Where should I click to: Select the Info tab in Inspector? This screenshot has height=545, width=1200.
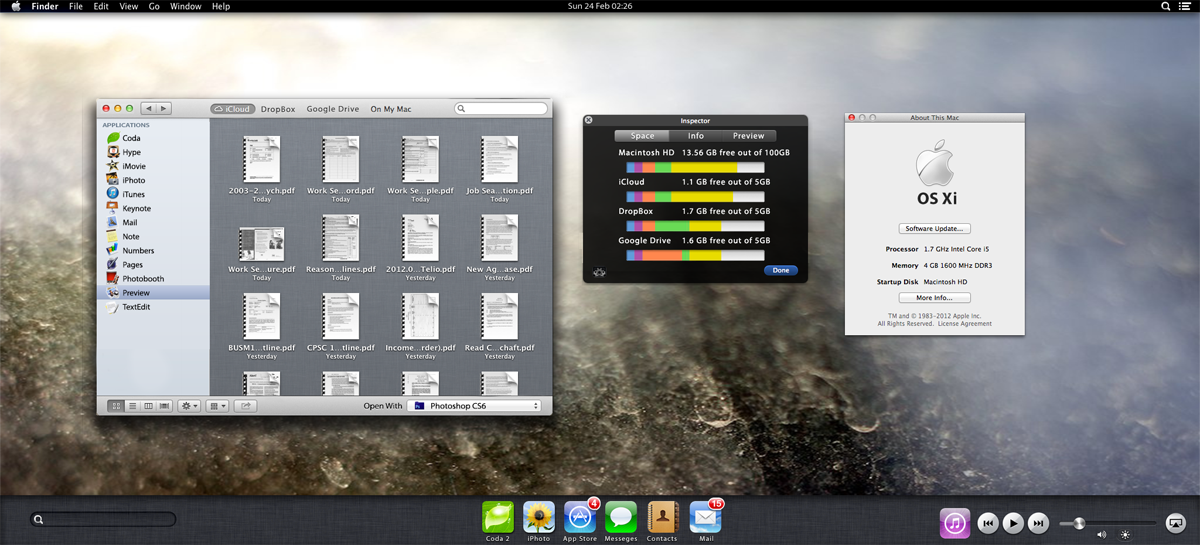[x=696, y=136]
